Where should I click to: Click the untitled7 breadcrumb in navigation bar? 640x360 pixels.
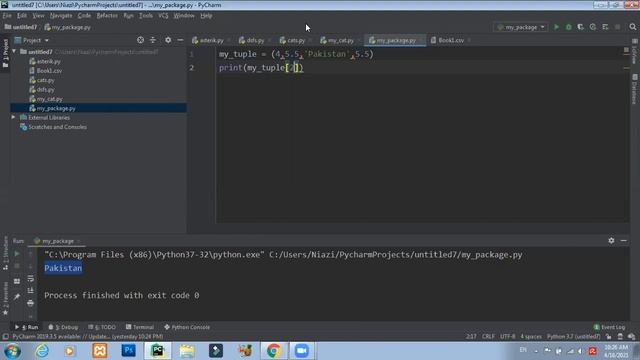click(x=21, y=27)
